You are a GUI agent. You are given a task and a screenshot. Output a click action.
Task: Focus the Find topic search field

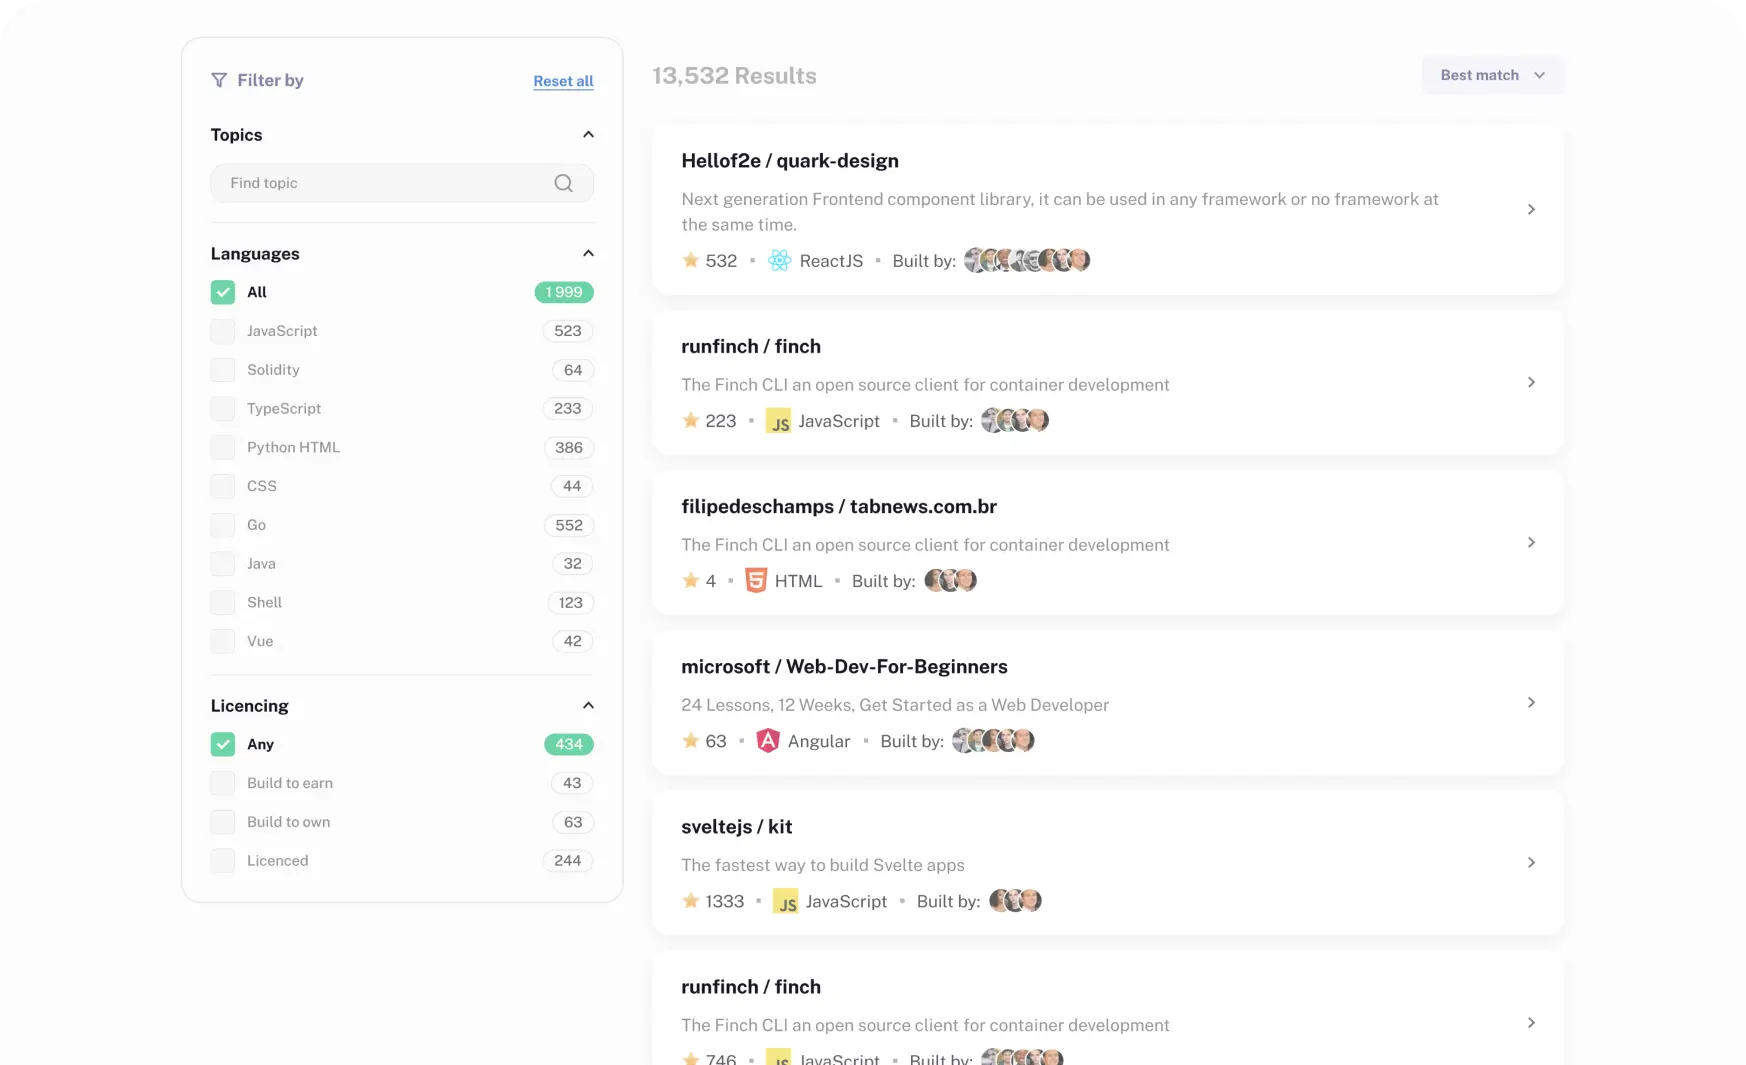(x=402, y=183)
